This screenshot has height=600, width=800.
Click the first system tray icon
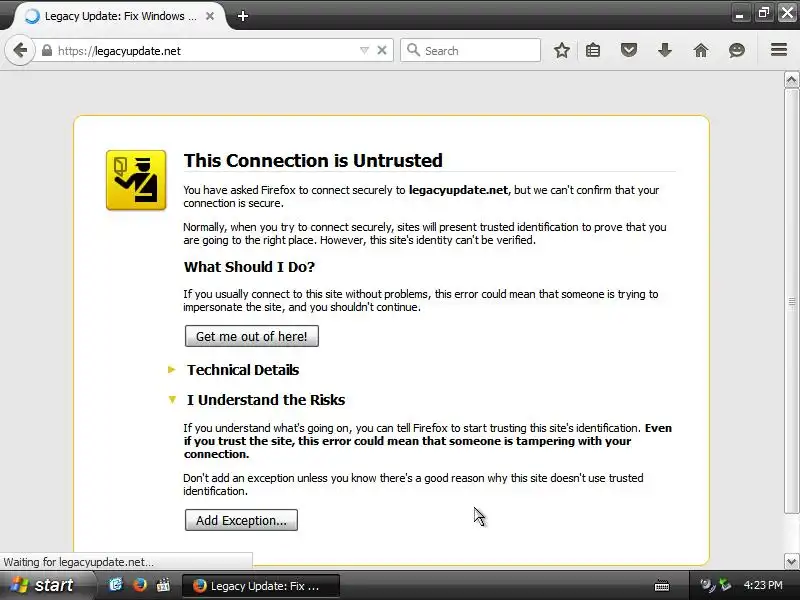[706, 585]
